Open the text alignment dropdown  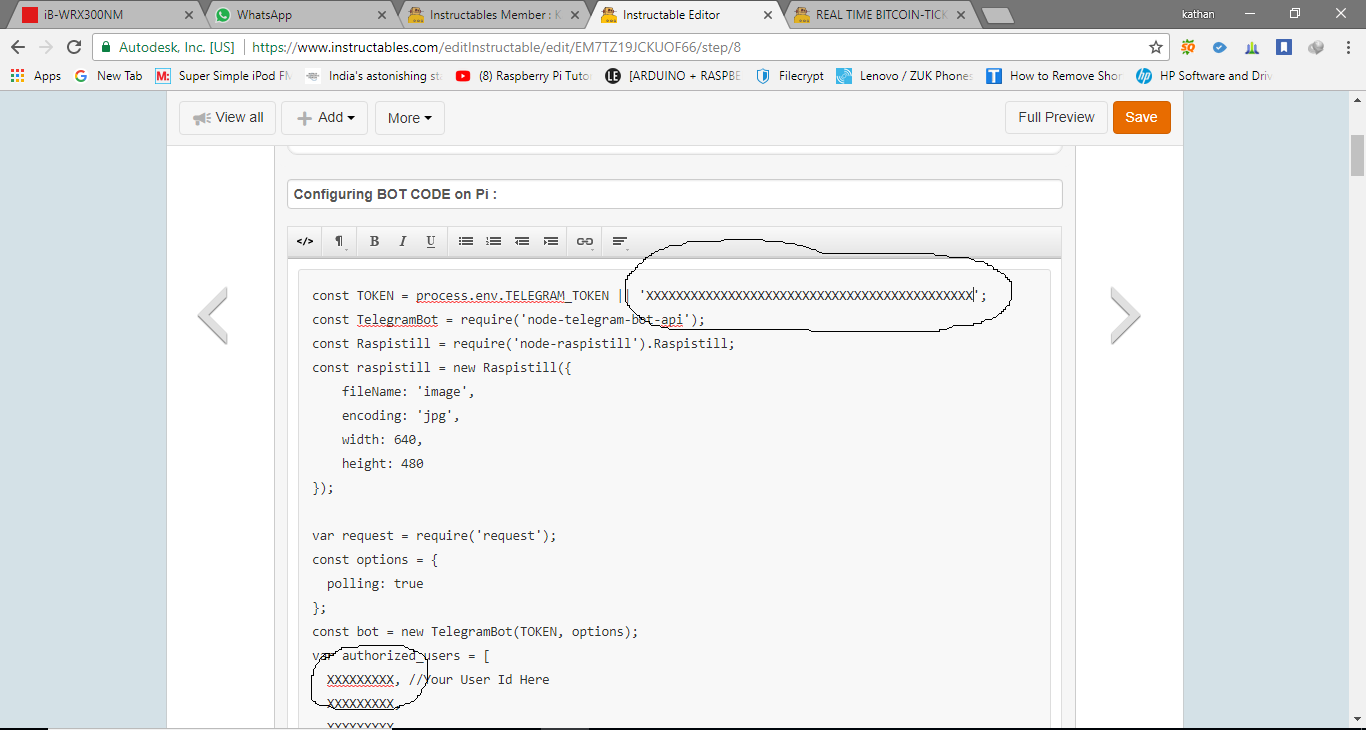pos(620,241)
